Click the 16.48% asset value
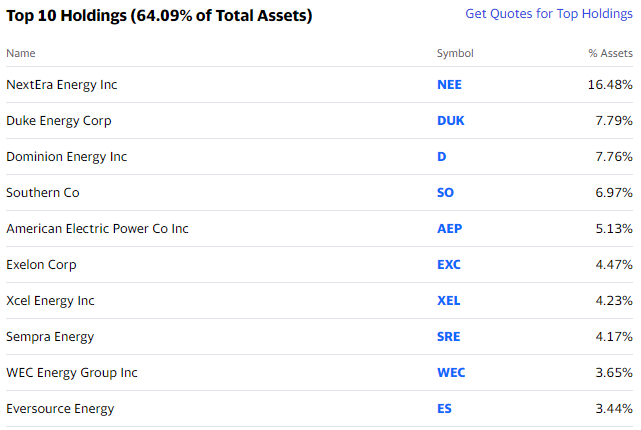Screen dimensions: 641x430 [x=610, y=85]
